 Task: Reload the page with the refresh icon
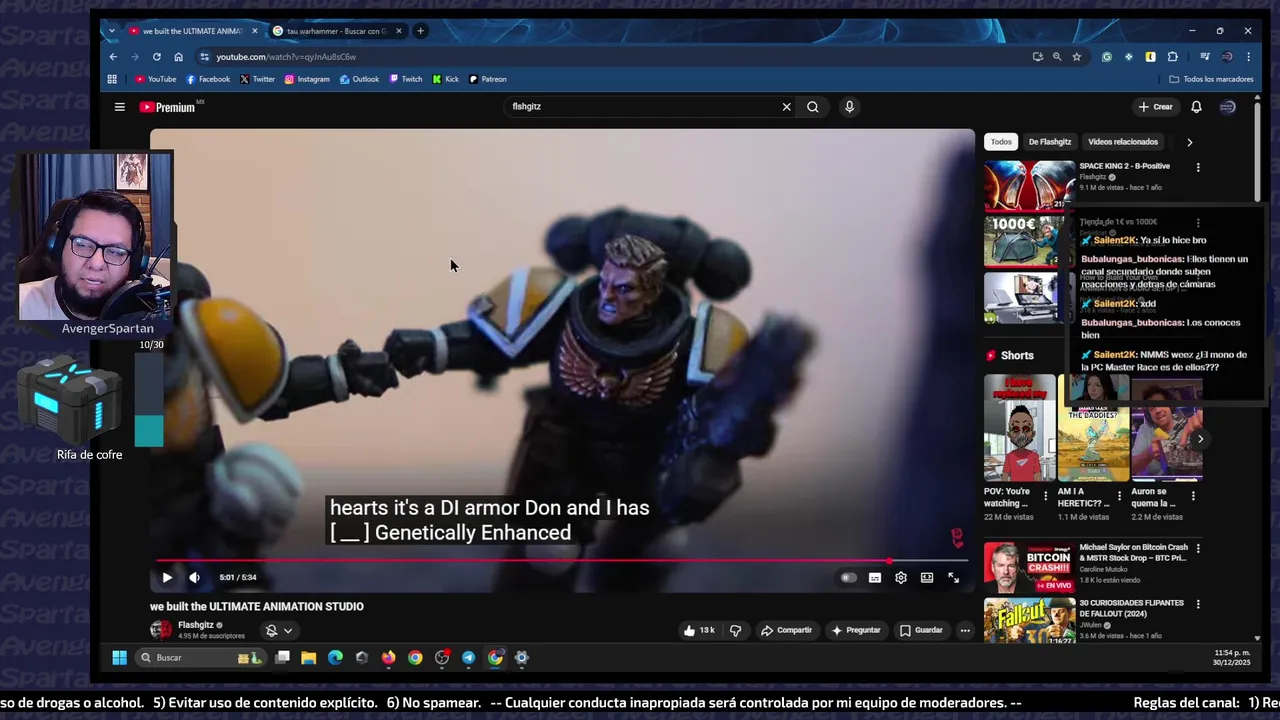coord(156,57)
